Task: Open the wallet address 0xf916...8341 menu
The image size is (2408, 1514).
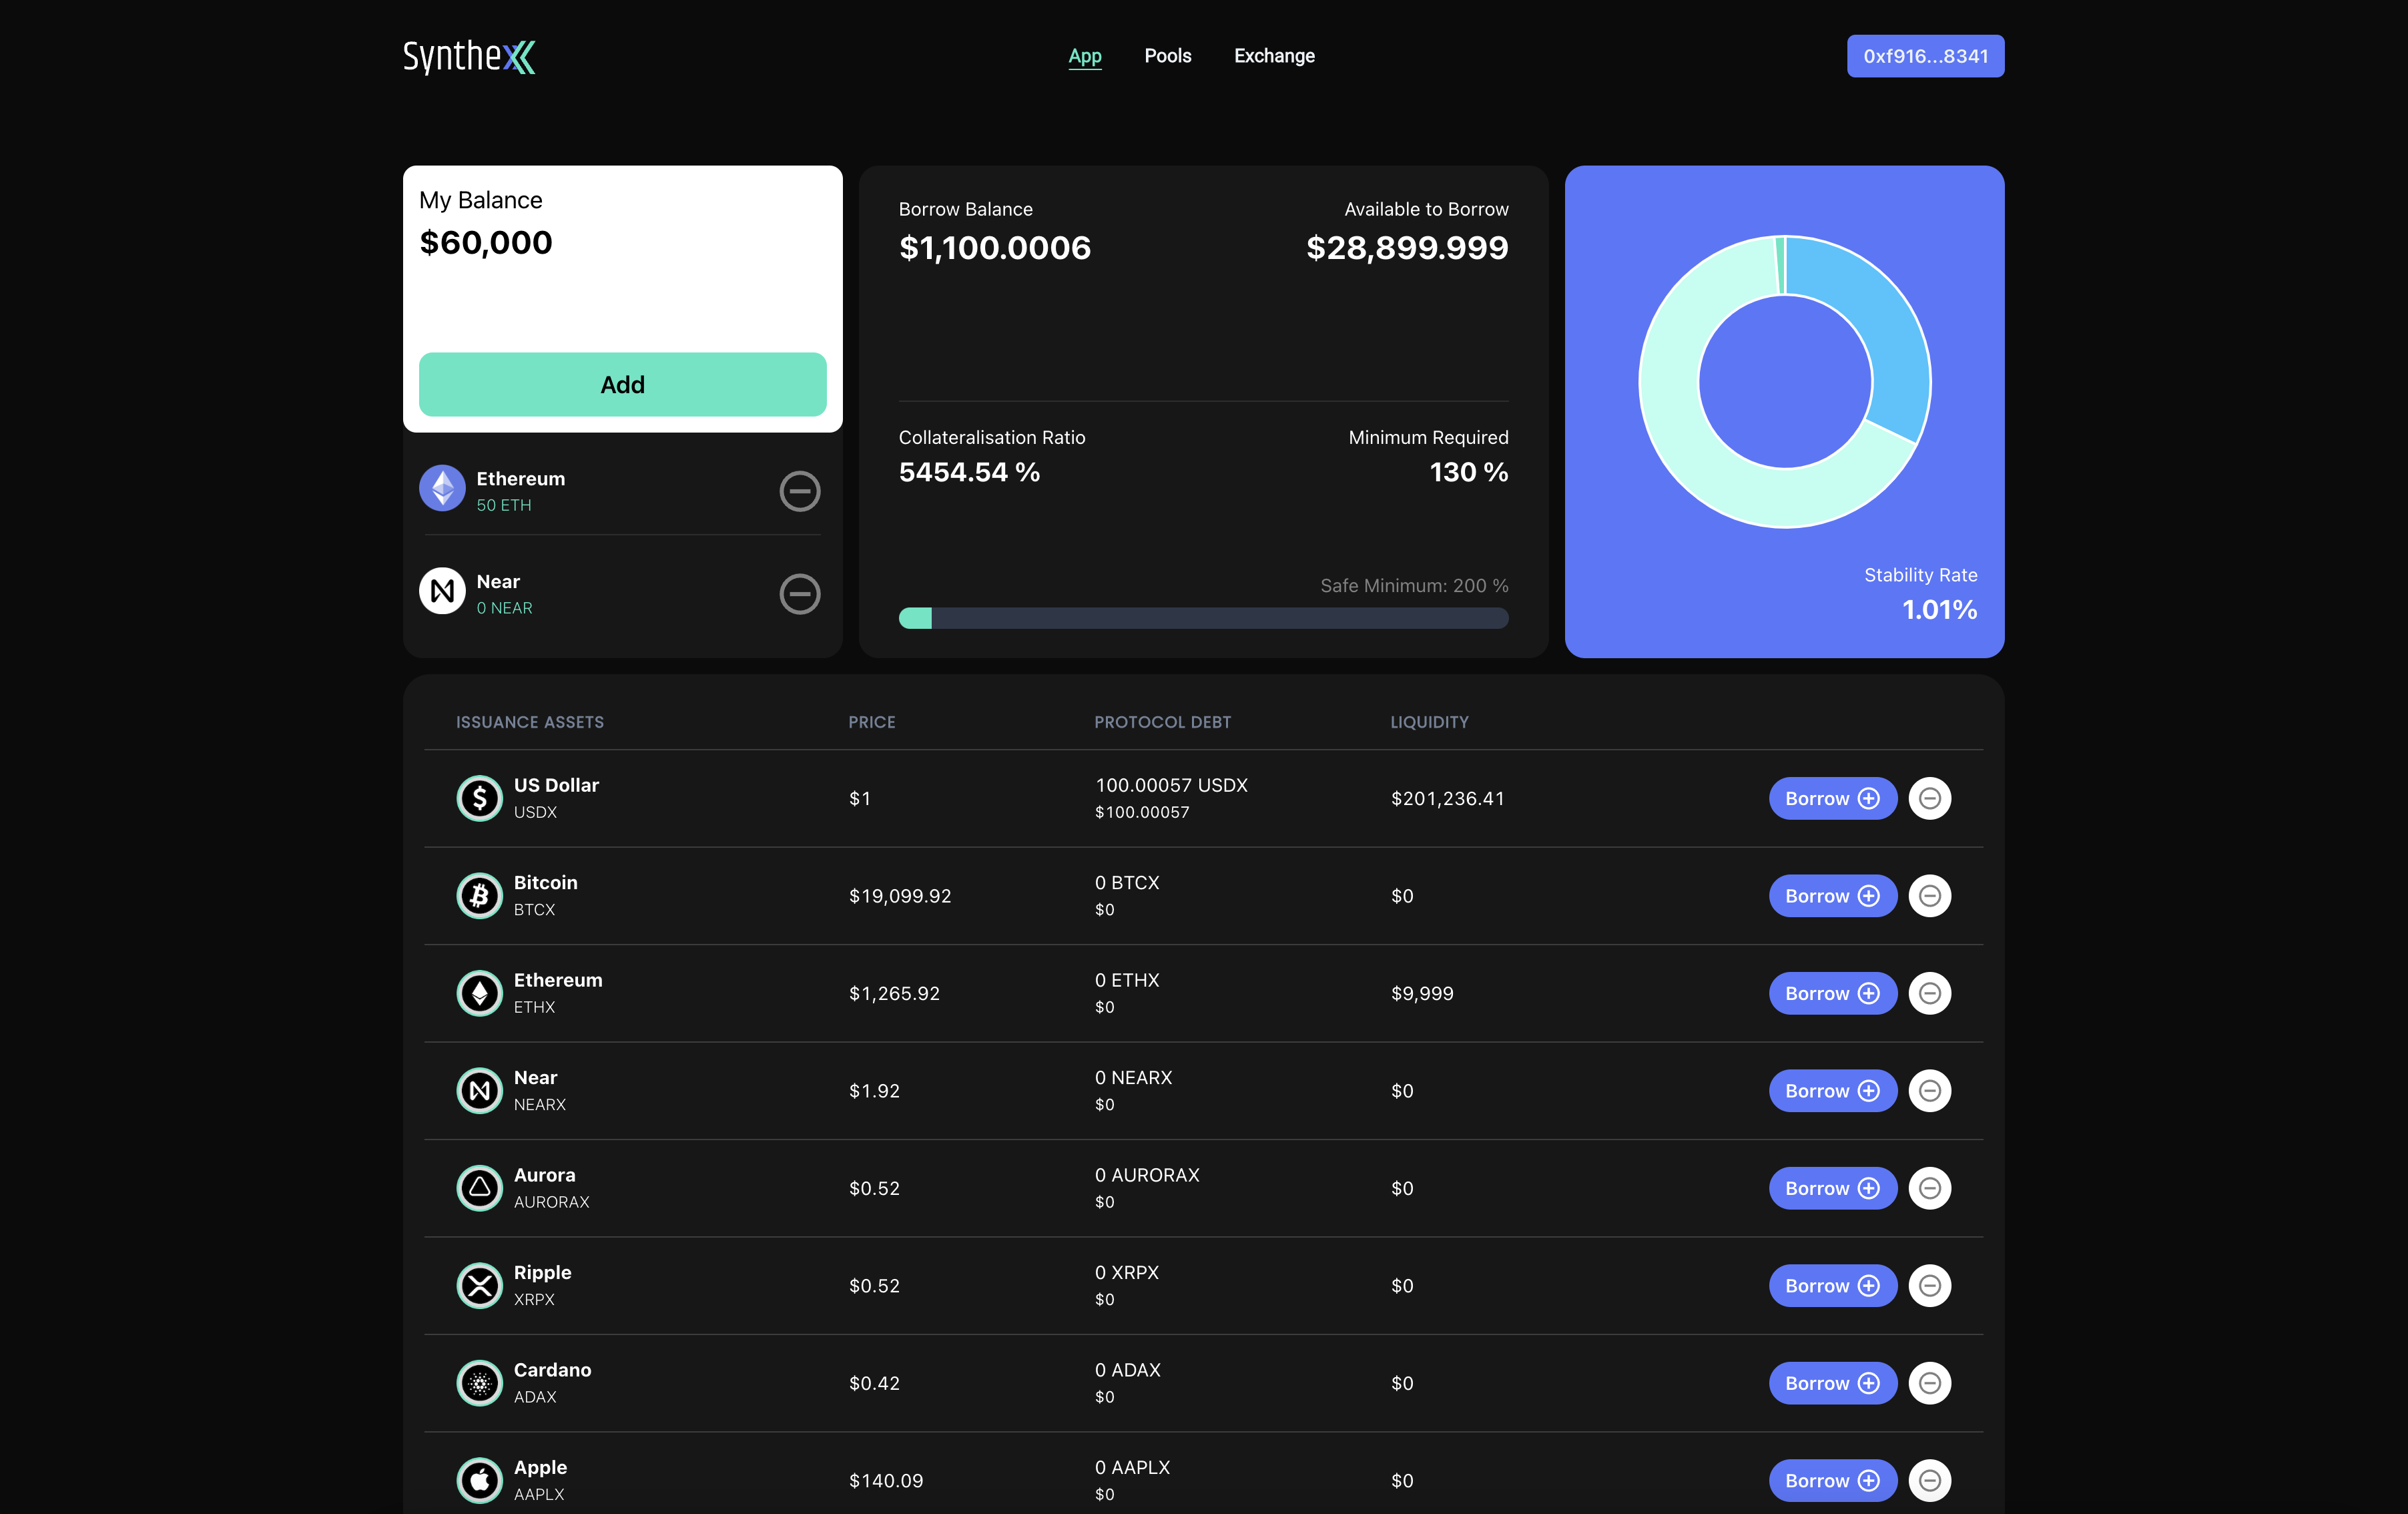Action: tap(1924, 56)
